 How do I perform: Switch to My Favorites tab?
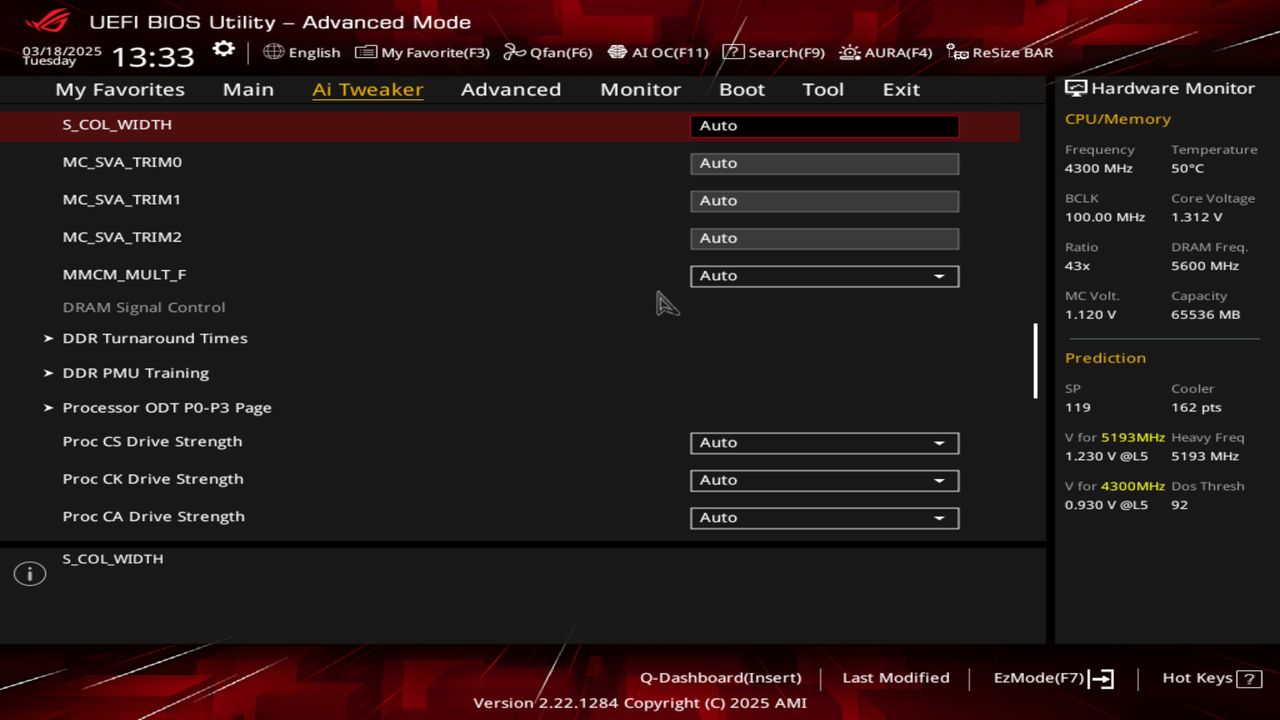pos(120,89)
